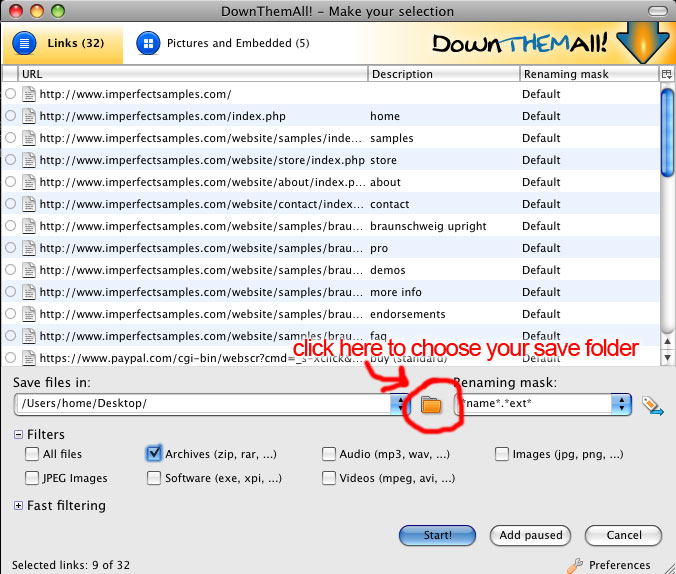Click the window toolbar toggle pill button
The height and width of the screenshot is (574, 676).
(x=657, y=11)
